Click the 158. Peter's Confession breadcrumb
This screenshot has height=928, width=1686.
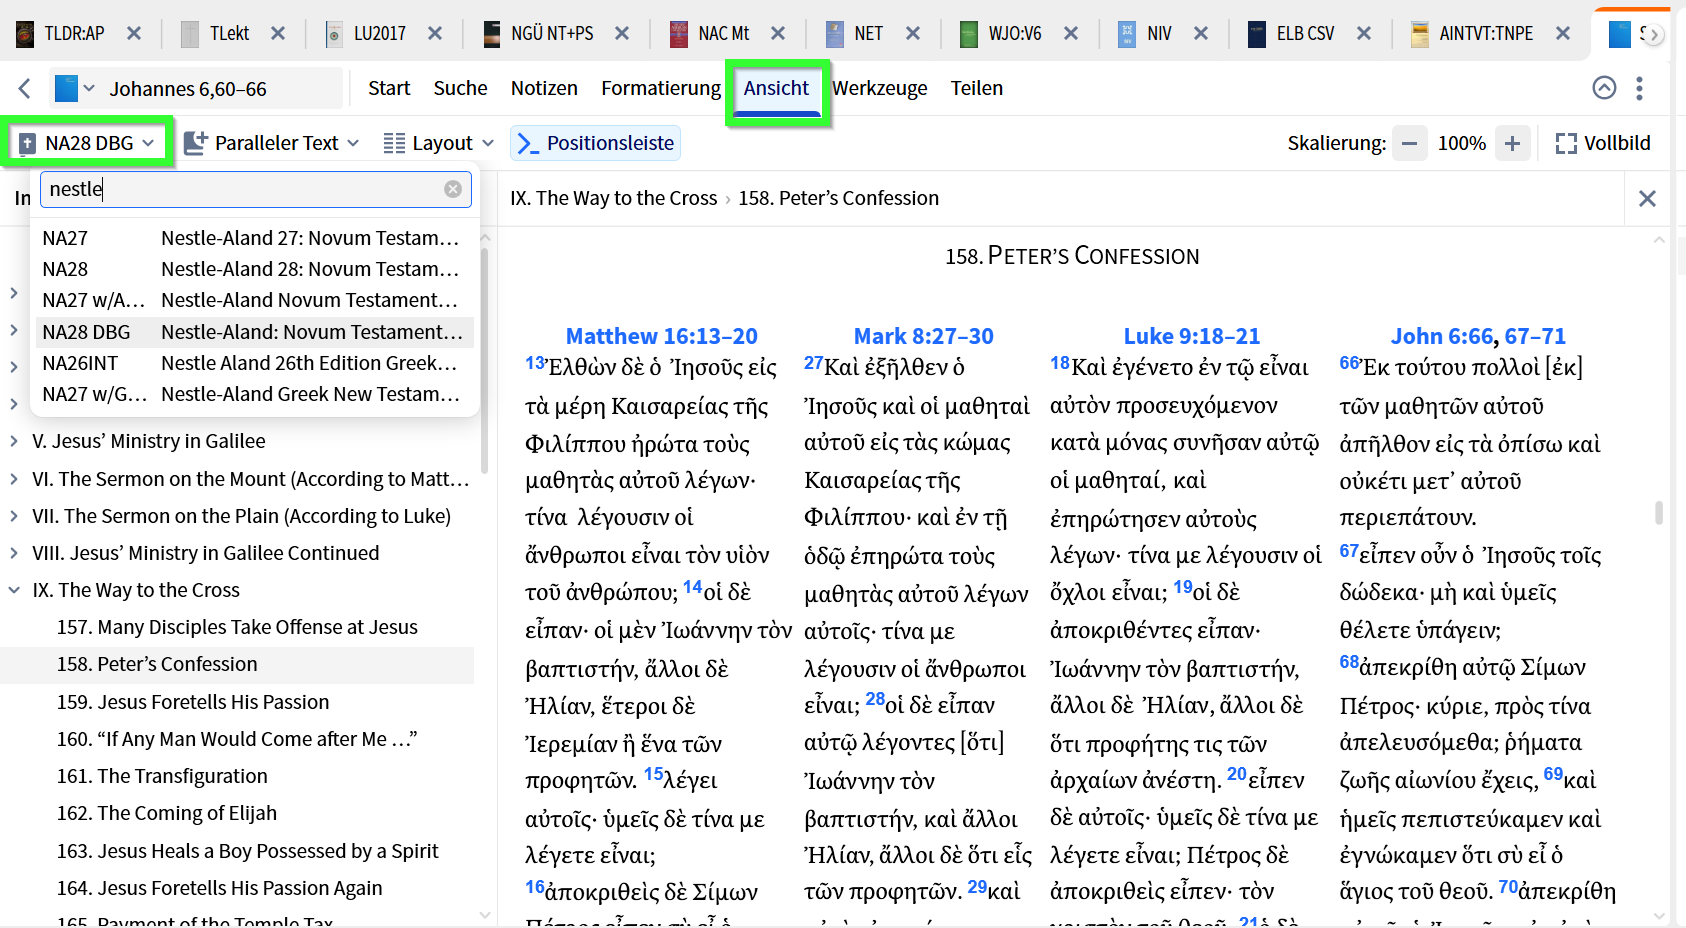(x=839, y=198)
